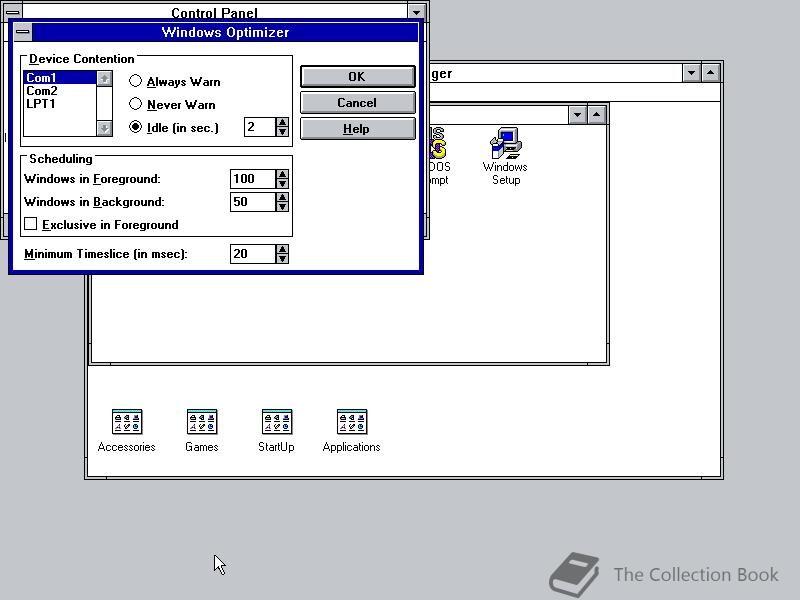The height and width of the screenshot is (600, 800).
Task: Maximize the inner program group window
Action: point(596,115)
